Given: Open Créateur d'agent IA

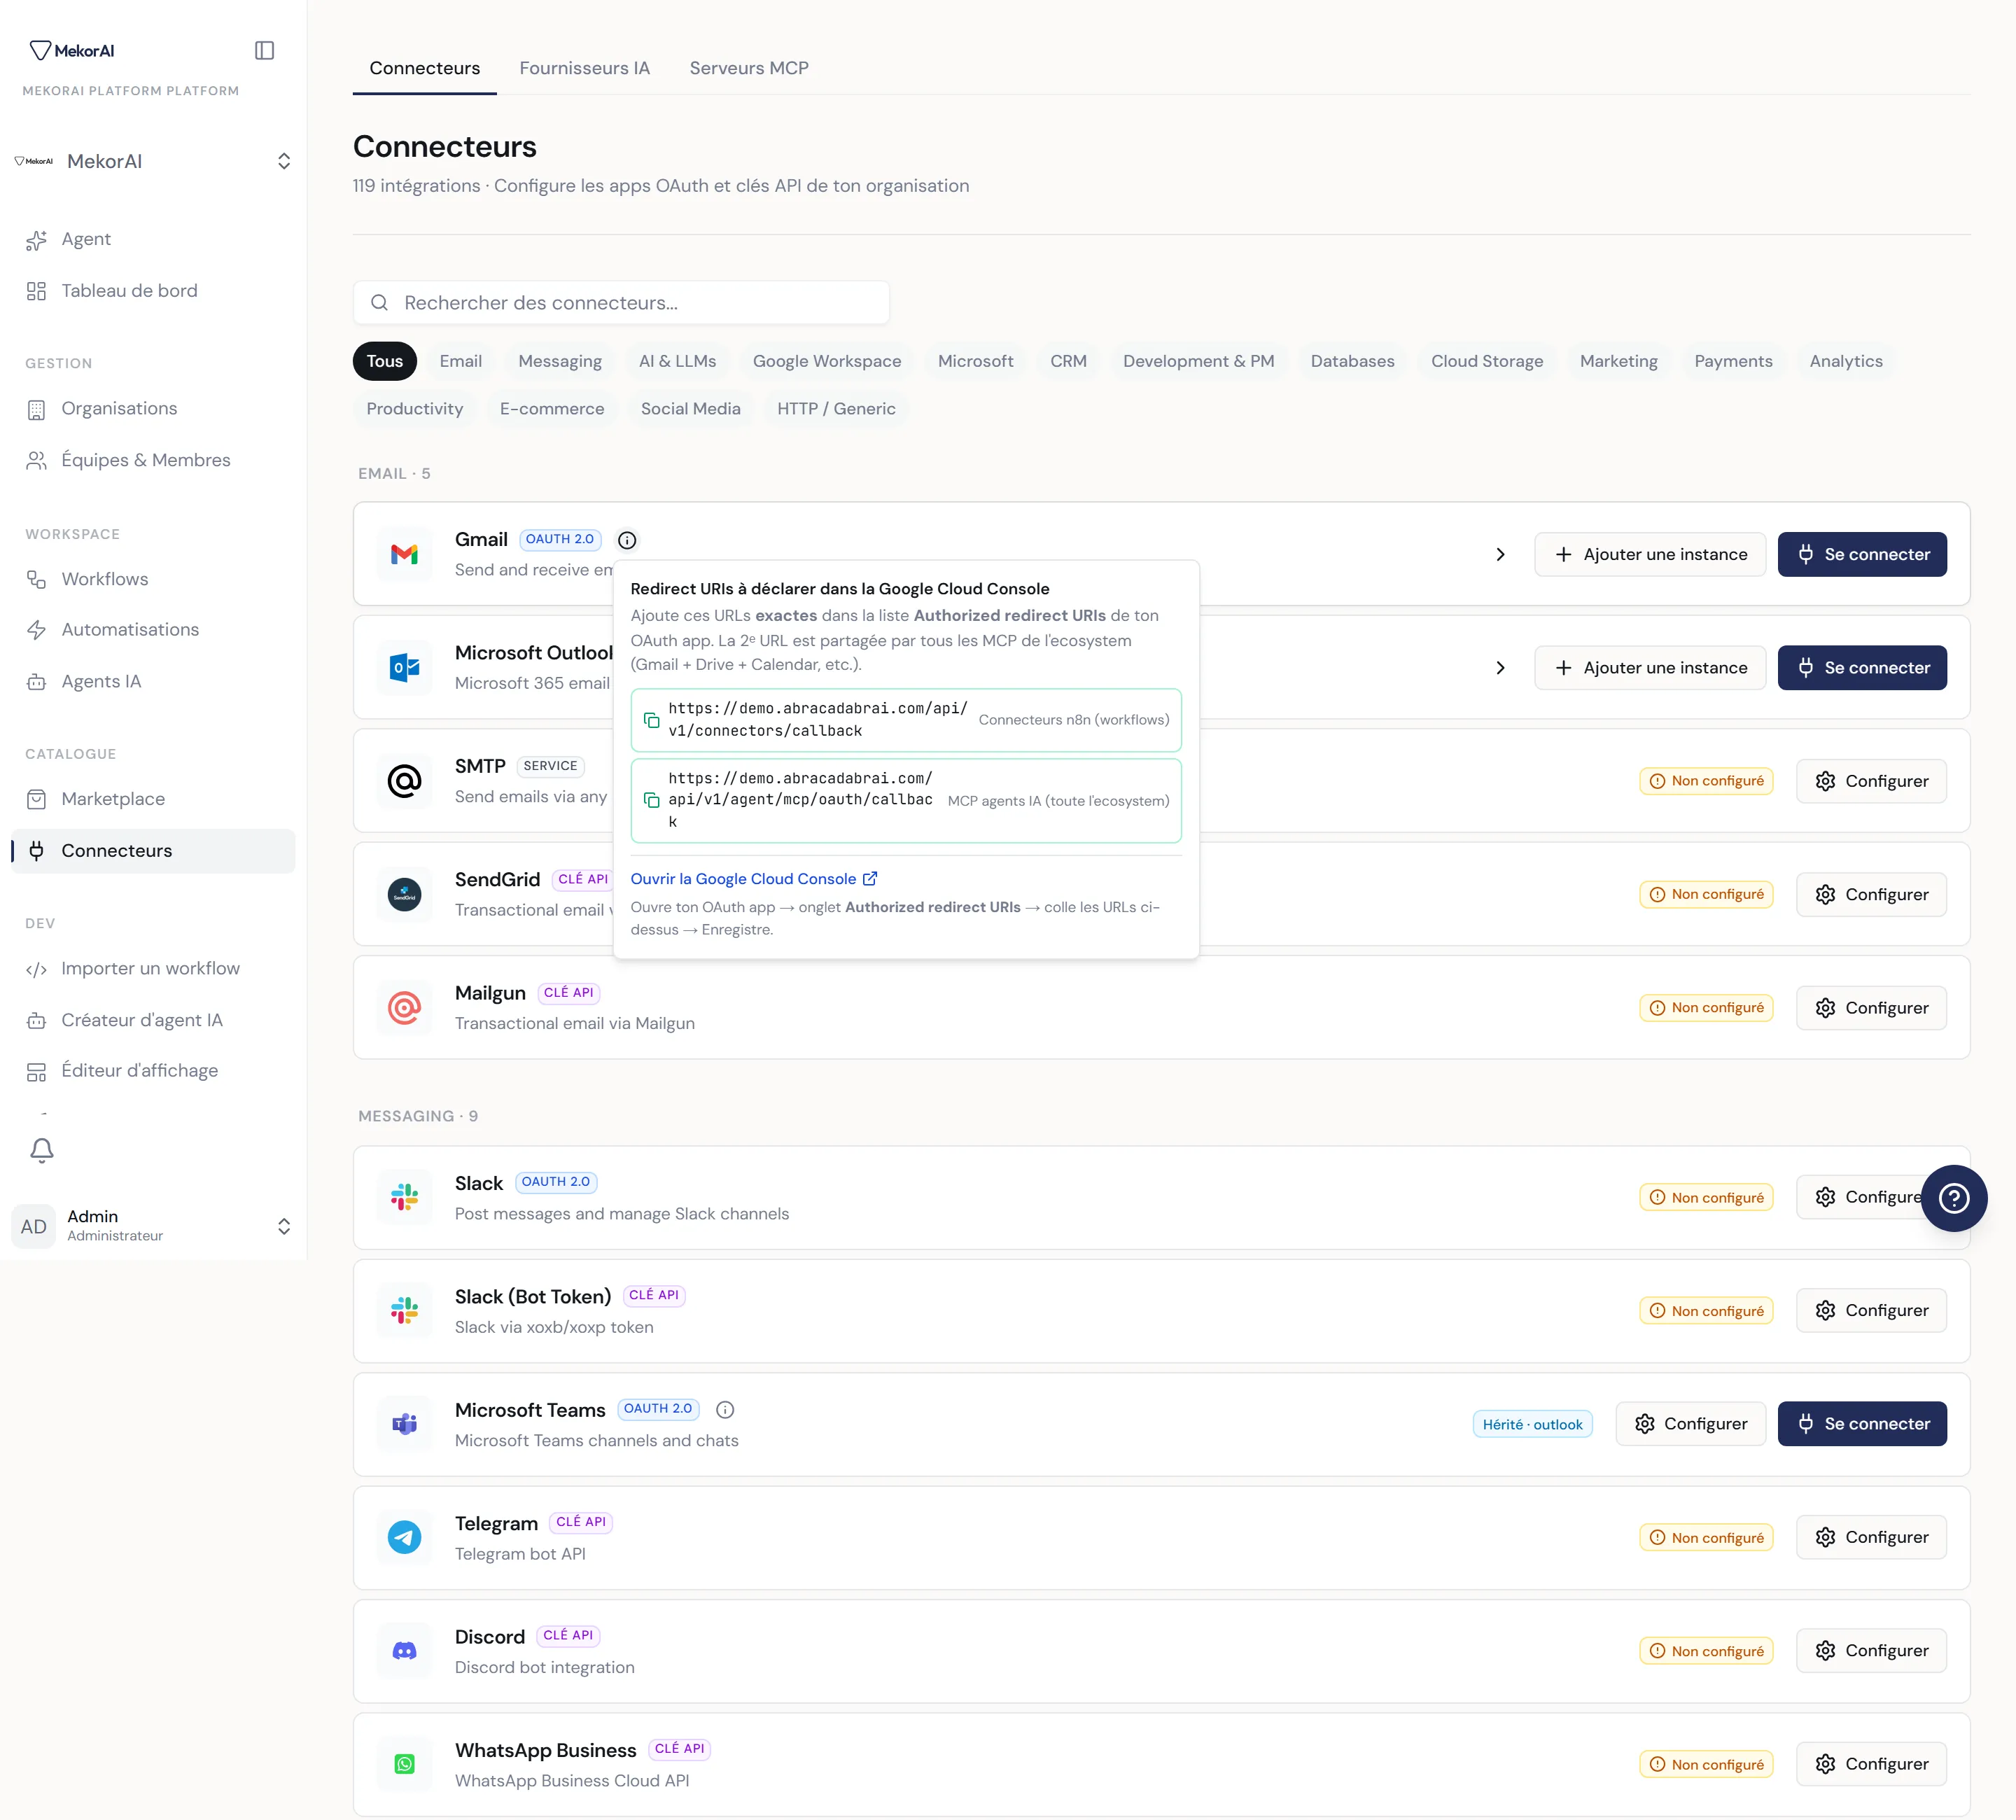Looking at the screenshot, I should pyautogui.click(x=153, y=1020).
